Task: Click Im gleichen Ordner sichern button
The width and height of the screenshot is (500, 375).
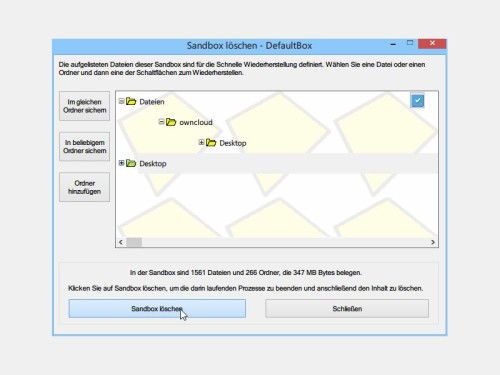Action: pos(85,106)
